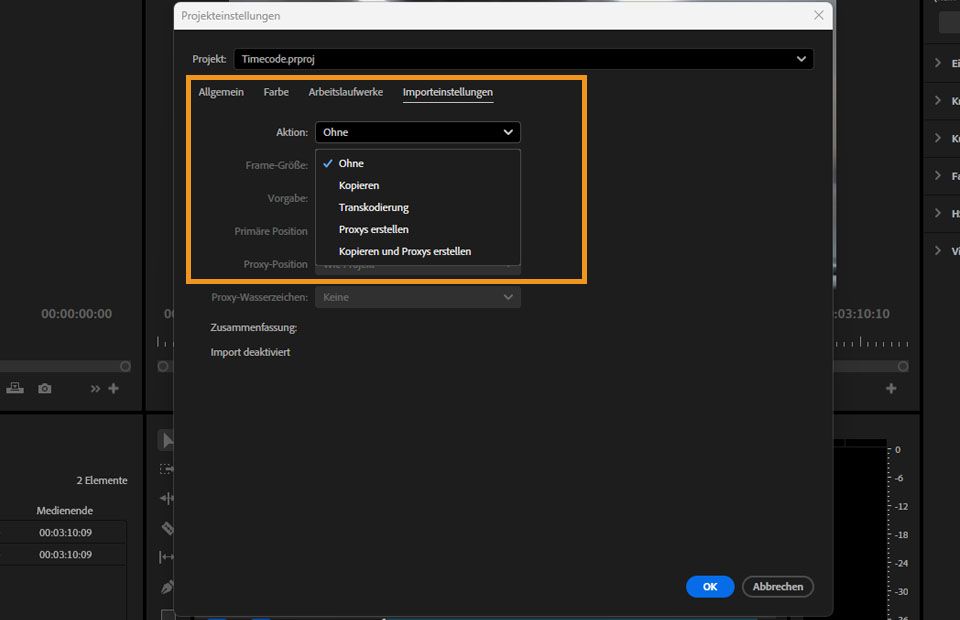Open the Proxy-Wasserzeichen dropdown
This screenshot has width=960, height=620.
point(418,297)
